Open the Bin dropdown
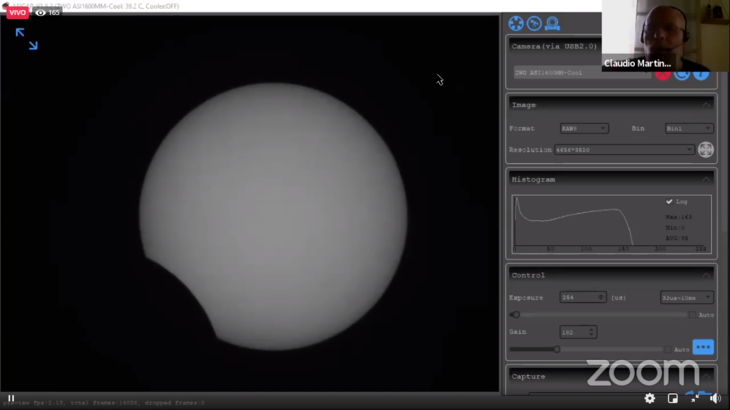This screenshot has width=730, height=410. pyautogui.click(x=689, y=129)
